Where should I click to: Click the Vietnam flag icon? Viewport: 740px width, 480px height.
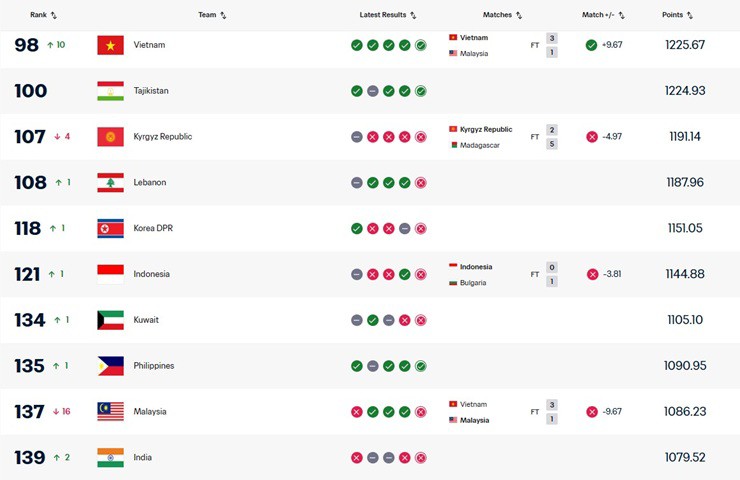coord(110,45)
